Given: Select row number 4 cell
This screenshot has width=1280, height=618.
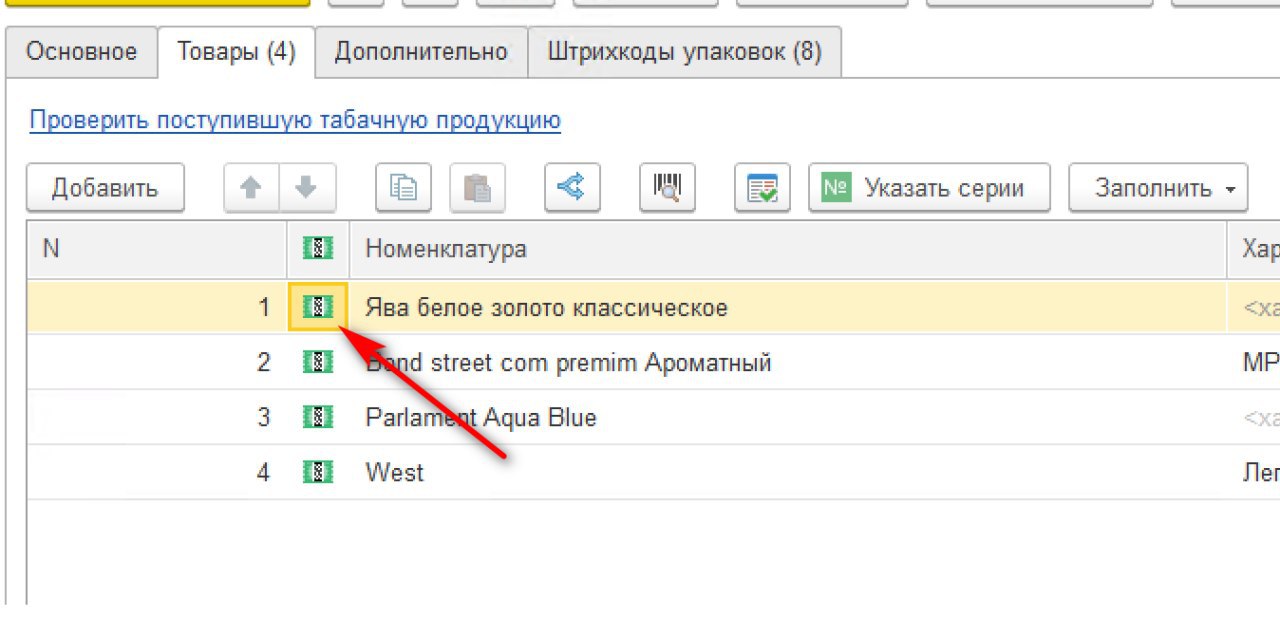Looking at the screenshot, I should pyautogui.click(x=157, y=472).
